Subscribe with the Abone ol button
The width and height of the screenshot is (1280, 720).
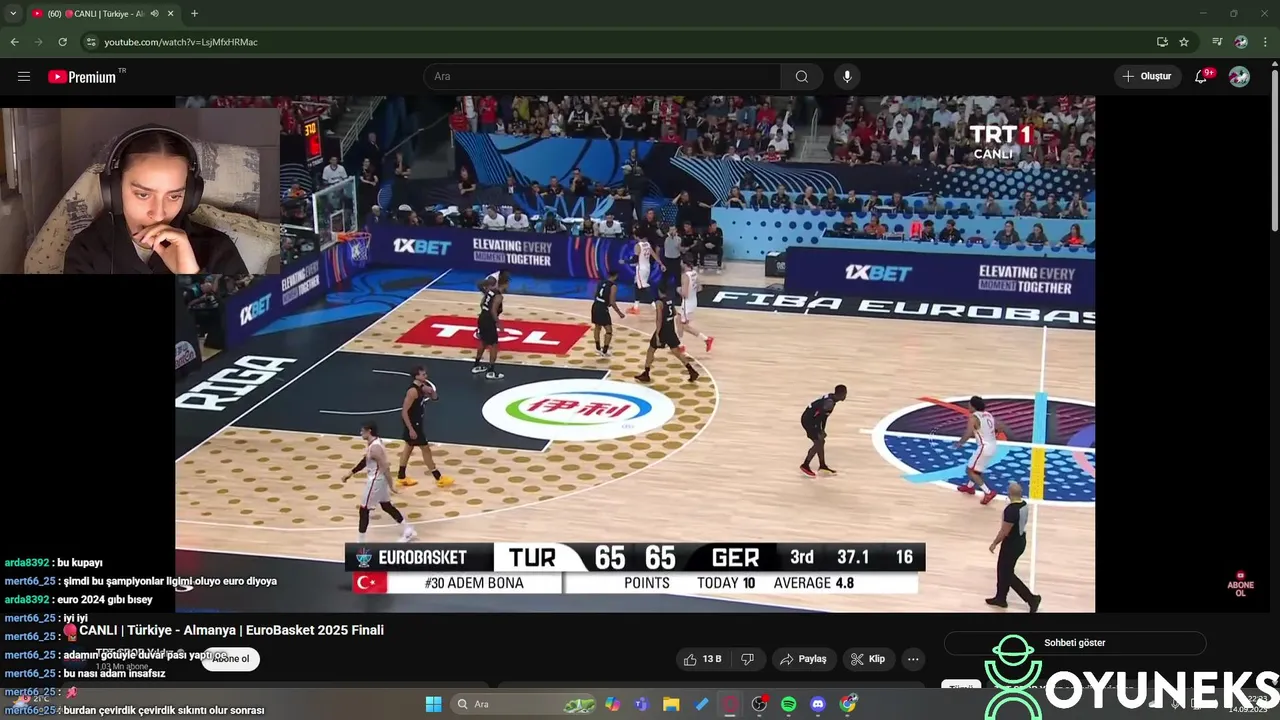point(231,659)
